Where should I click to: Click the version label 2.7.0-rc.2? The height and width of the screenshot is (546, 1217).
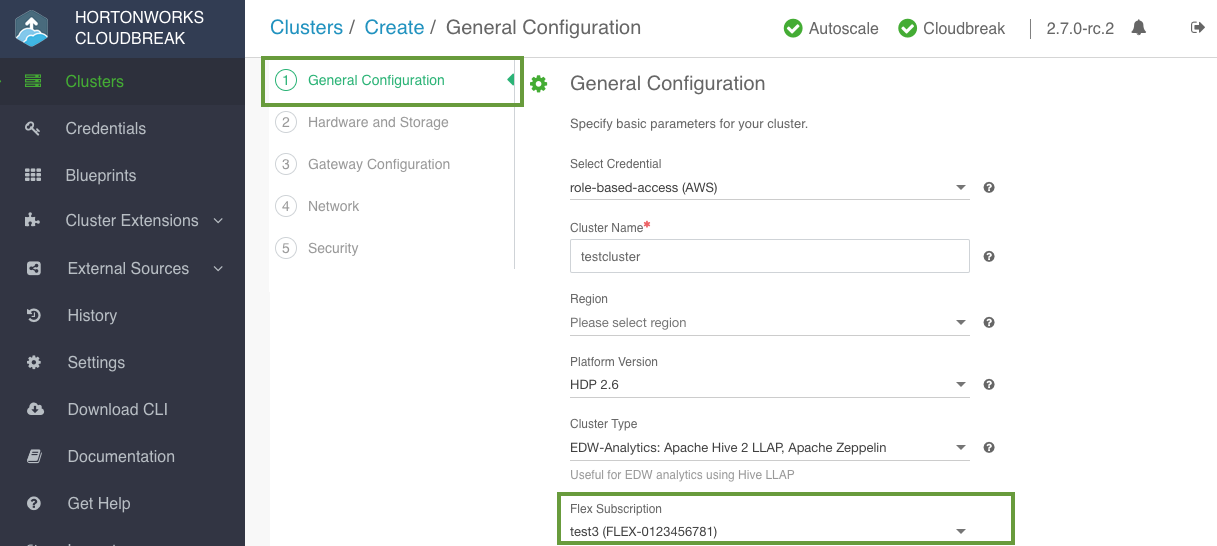point(1080,29)
